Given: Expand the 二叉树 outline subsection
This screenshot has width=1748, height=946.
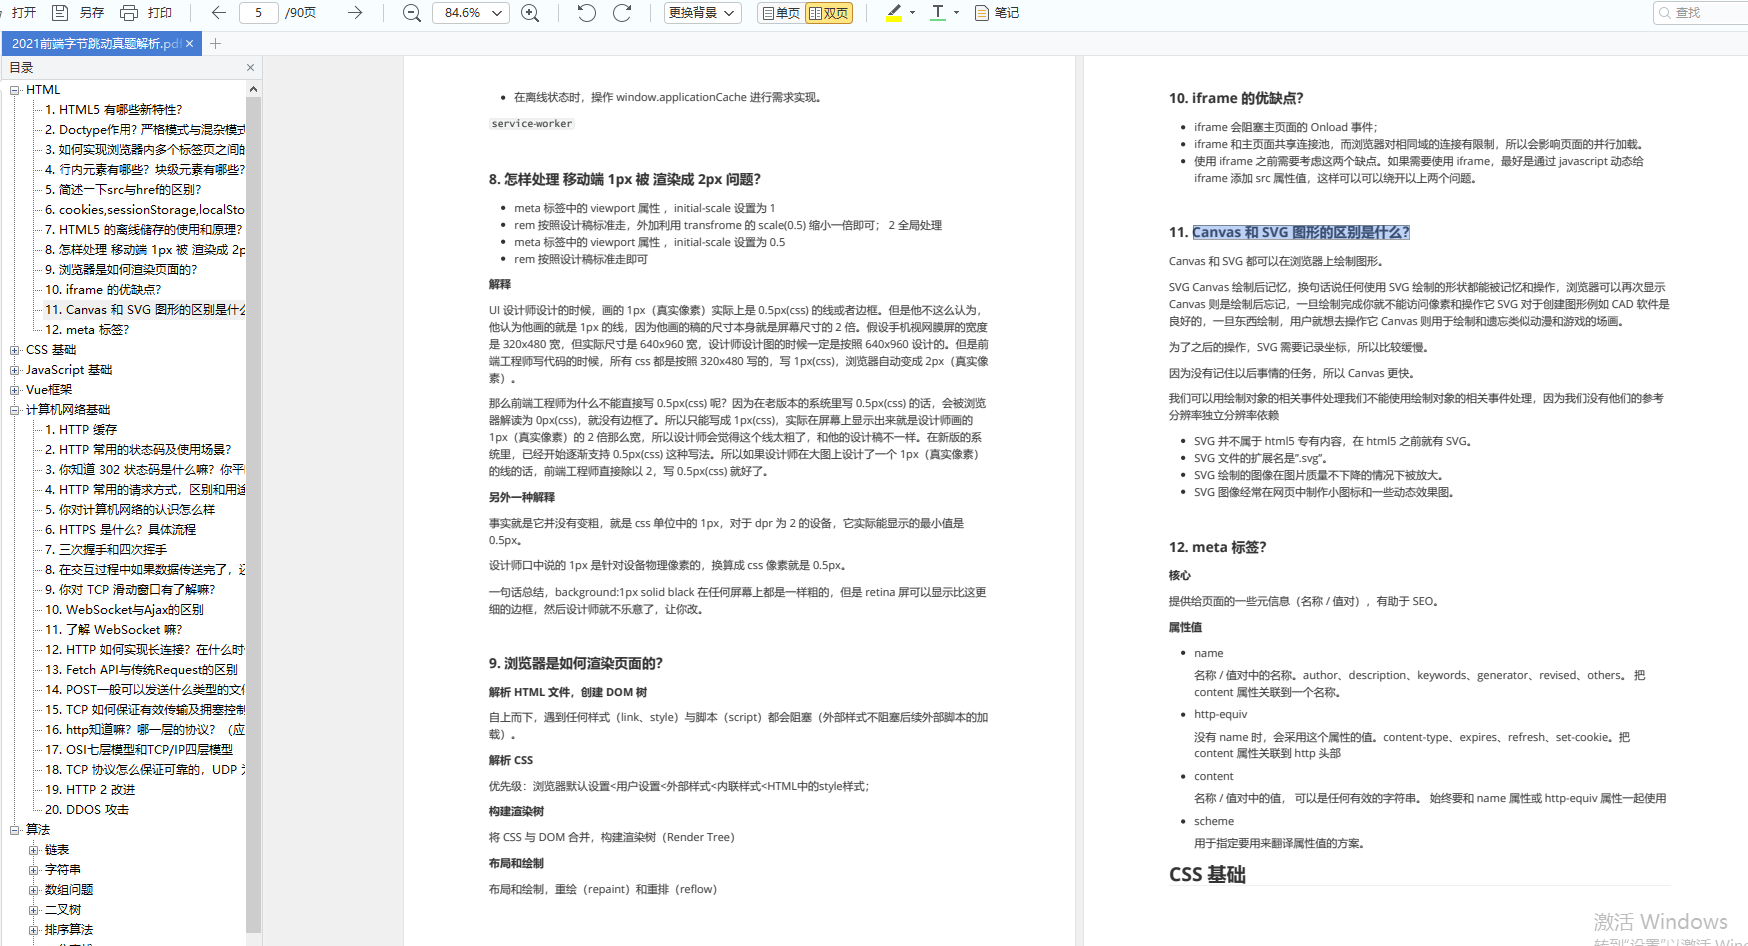Looking at the screenshot, I should pos(34,910).
